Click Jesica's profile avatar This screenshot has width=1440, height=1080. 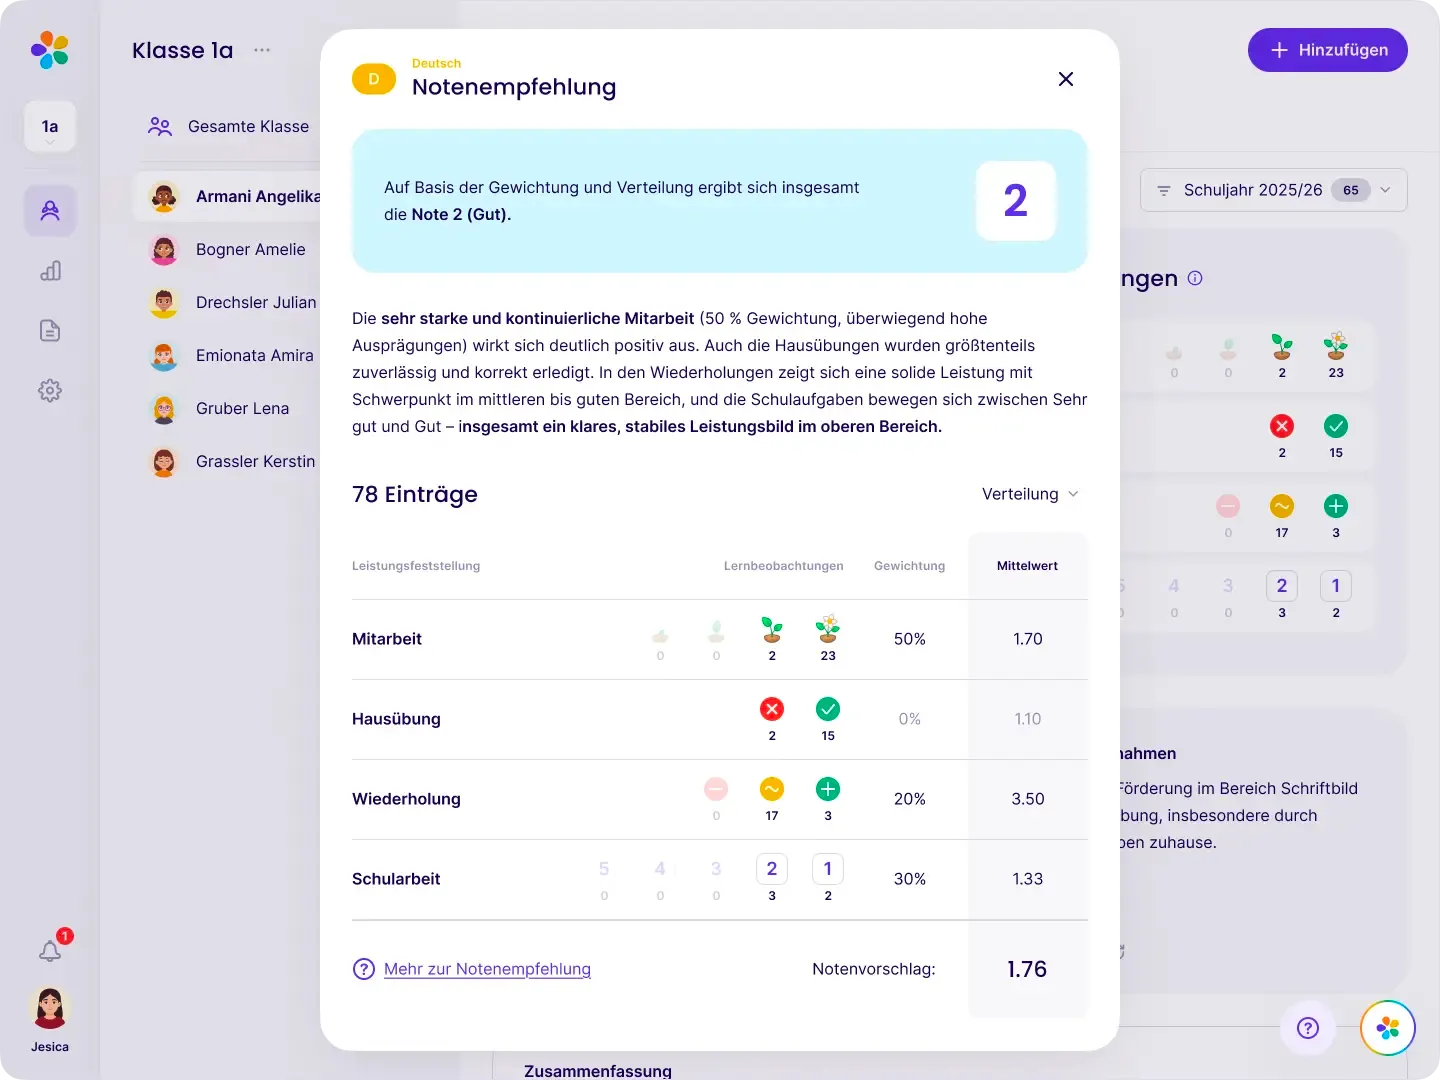point(50,1008)
